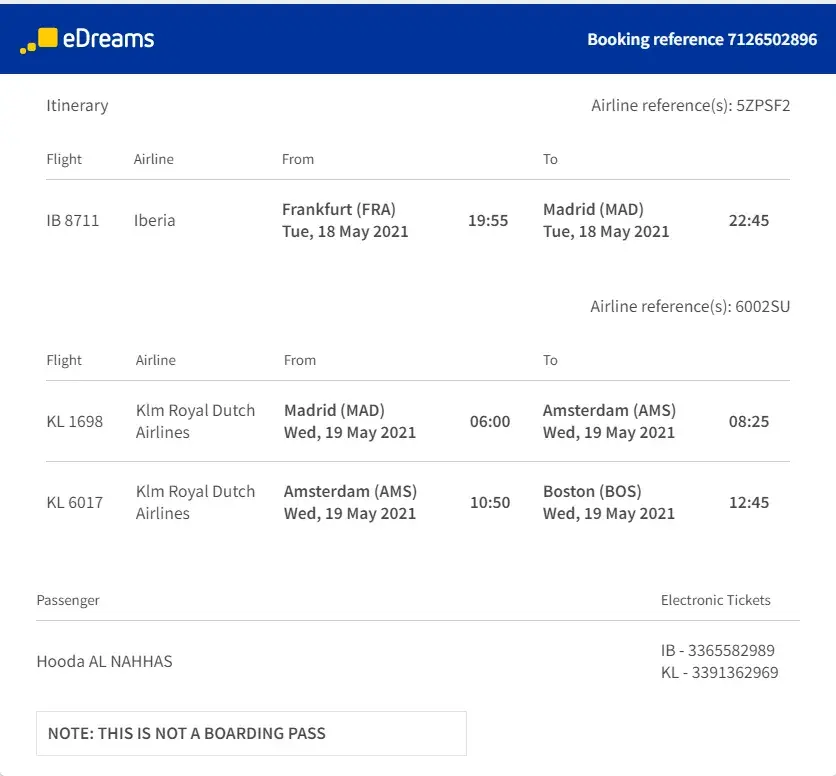Click flight number IB 8711
This screenshot has height=776, width=836.
[73, 220]
